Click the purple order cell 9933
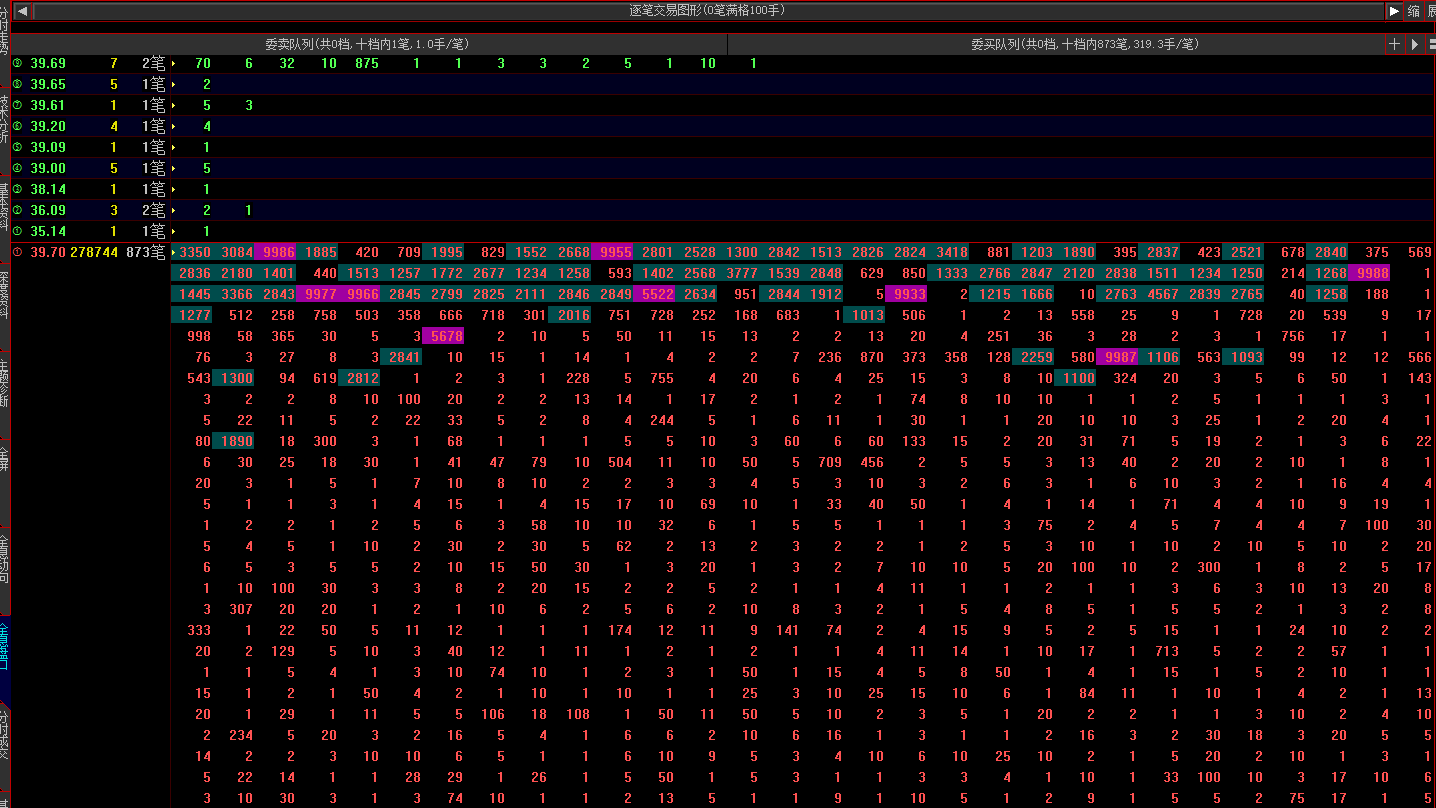1436x808 pixels. 907,294
